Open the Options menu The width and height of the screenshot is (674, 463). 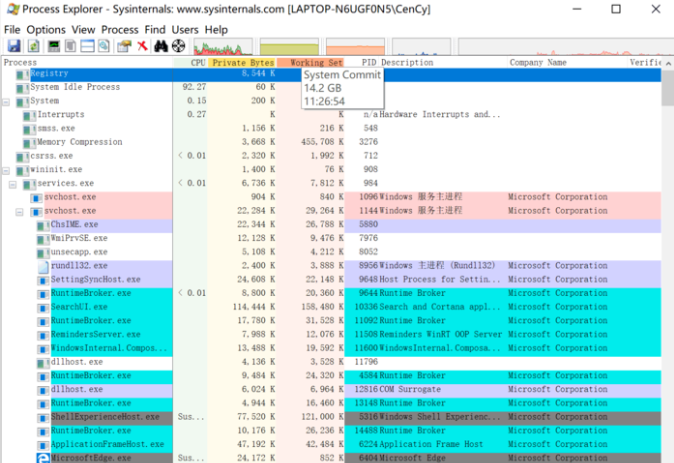pyautogui.click(x=46, y=30)
